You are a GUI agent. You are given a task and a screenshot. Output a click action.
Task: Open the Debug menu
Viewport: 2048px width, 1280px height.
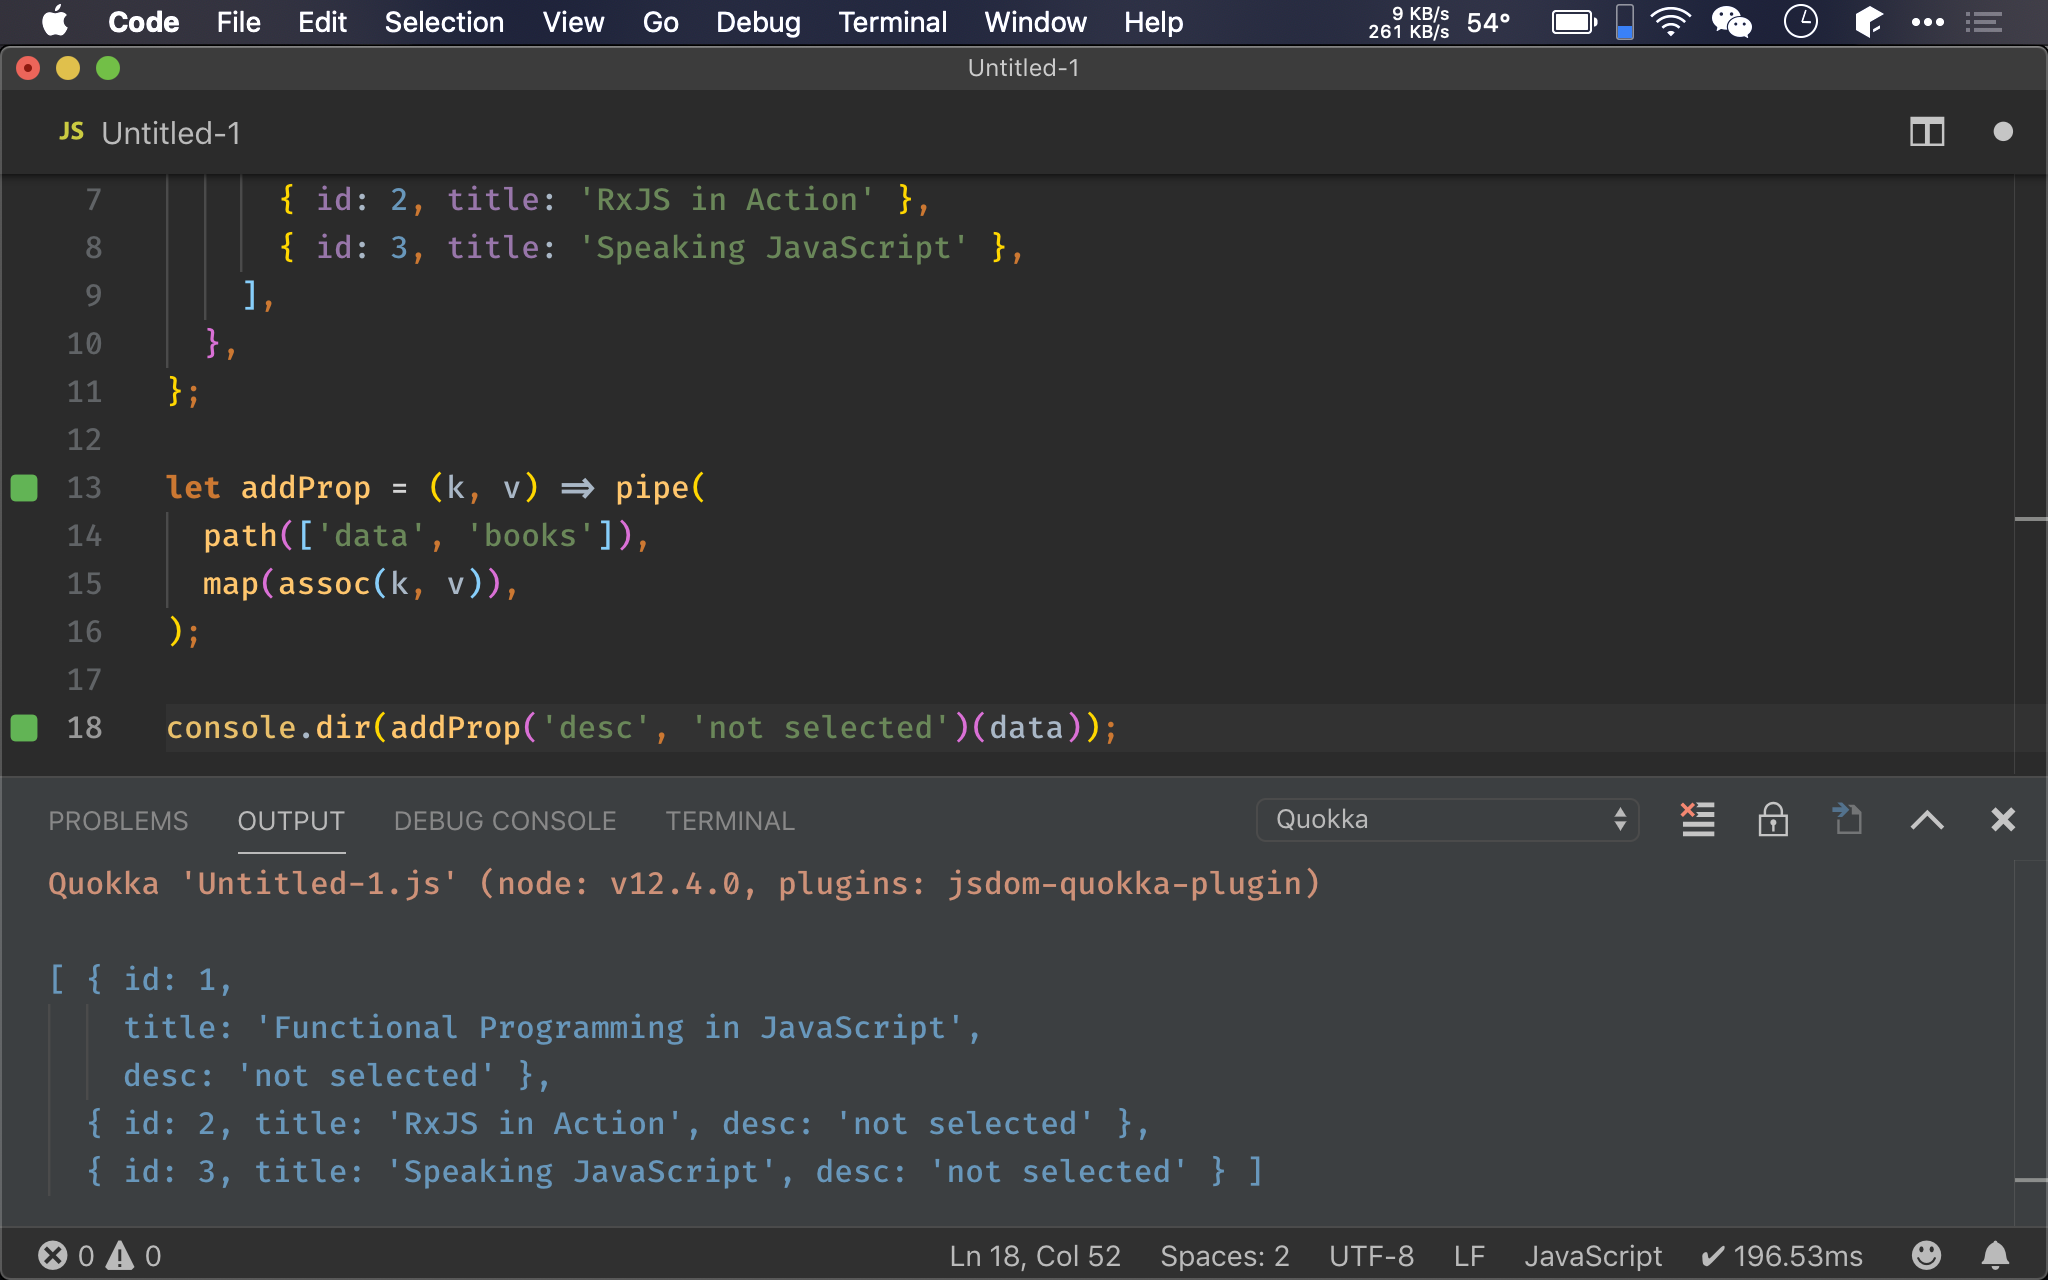point(759,22)
